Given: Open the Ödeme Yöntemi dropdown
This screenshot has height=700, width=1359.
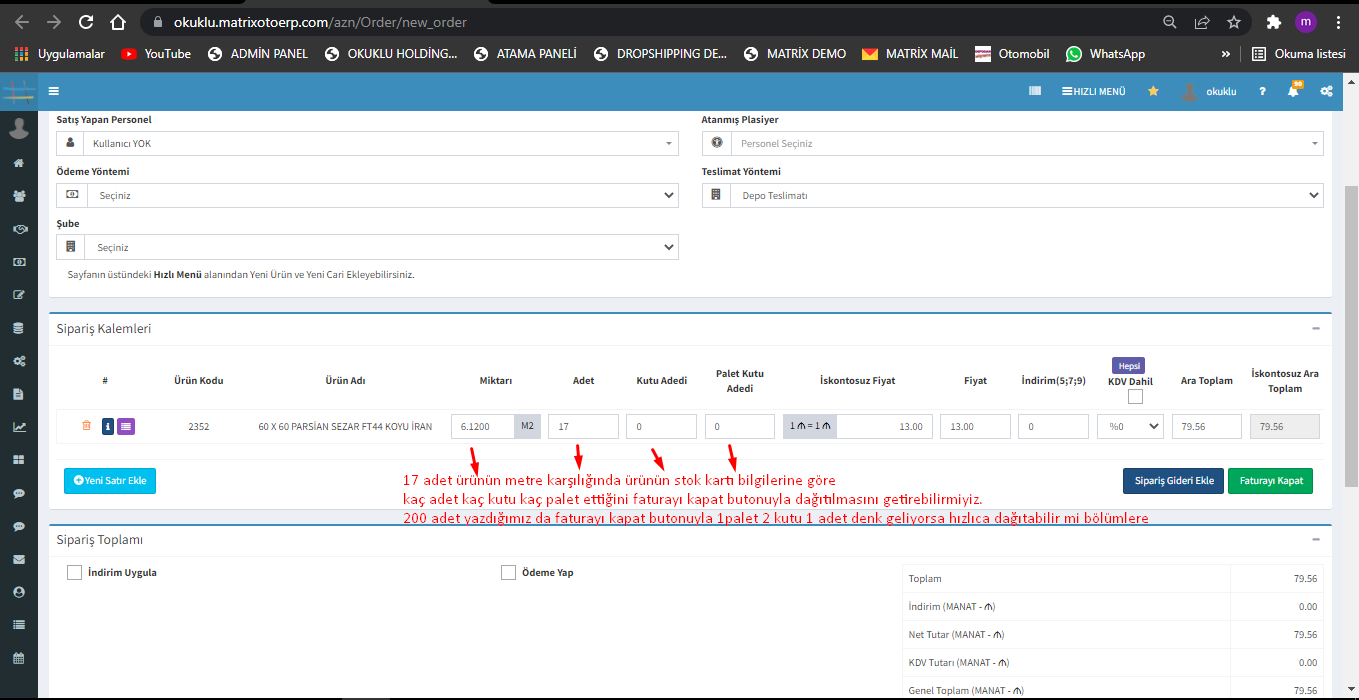Looking at the screenshot, I should pyautogui.click(x=367, y=196).
